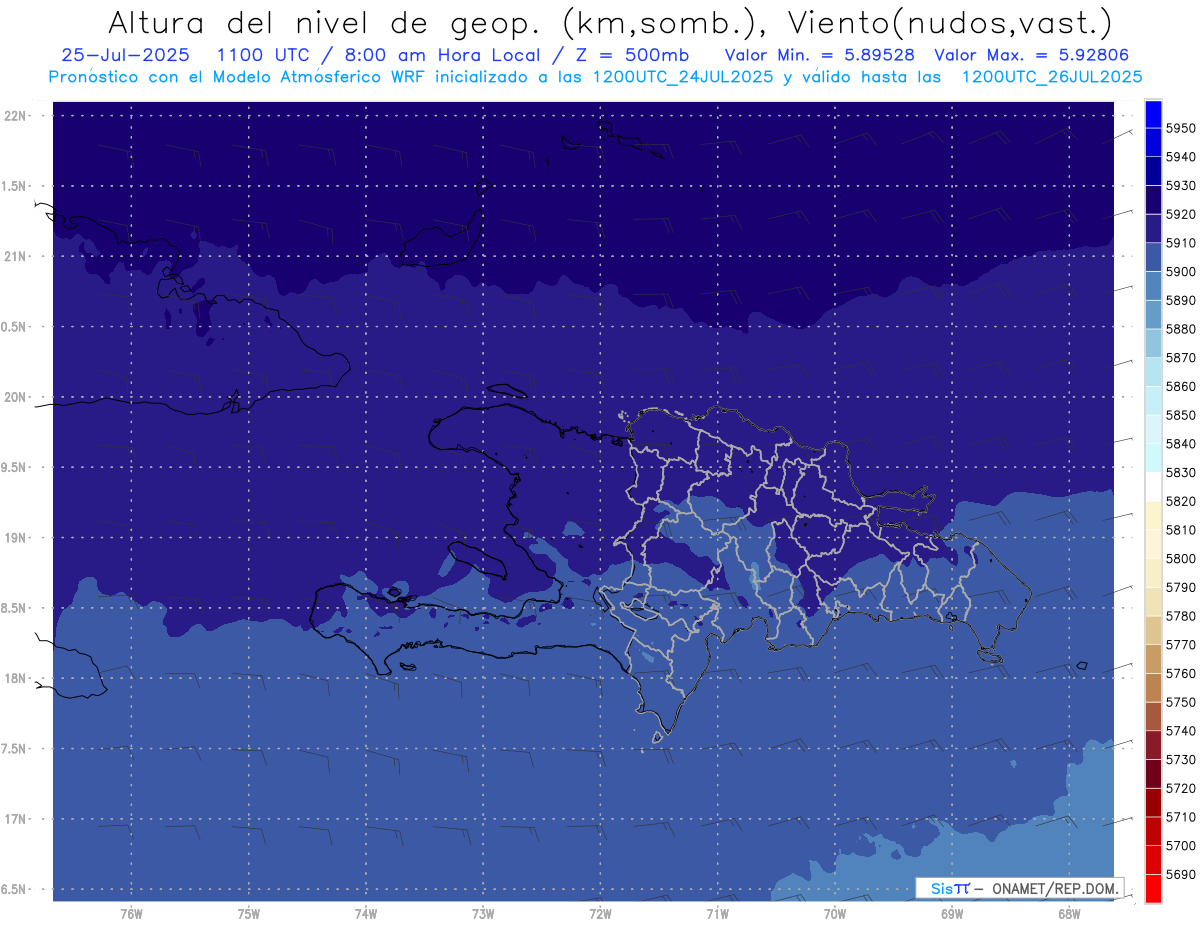The width and height of the screenshot is (1200, 927).
Task: Click the '17N' latitude label
Action: pyautogui.click(x=15, y=820)
